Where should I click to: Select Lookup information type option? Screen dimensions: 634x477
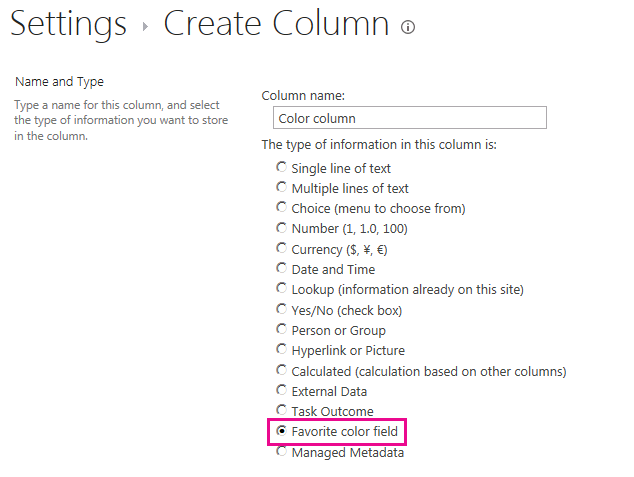tap(282, 289)
